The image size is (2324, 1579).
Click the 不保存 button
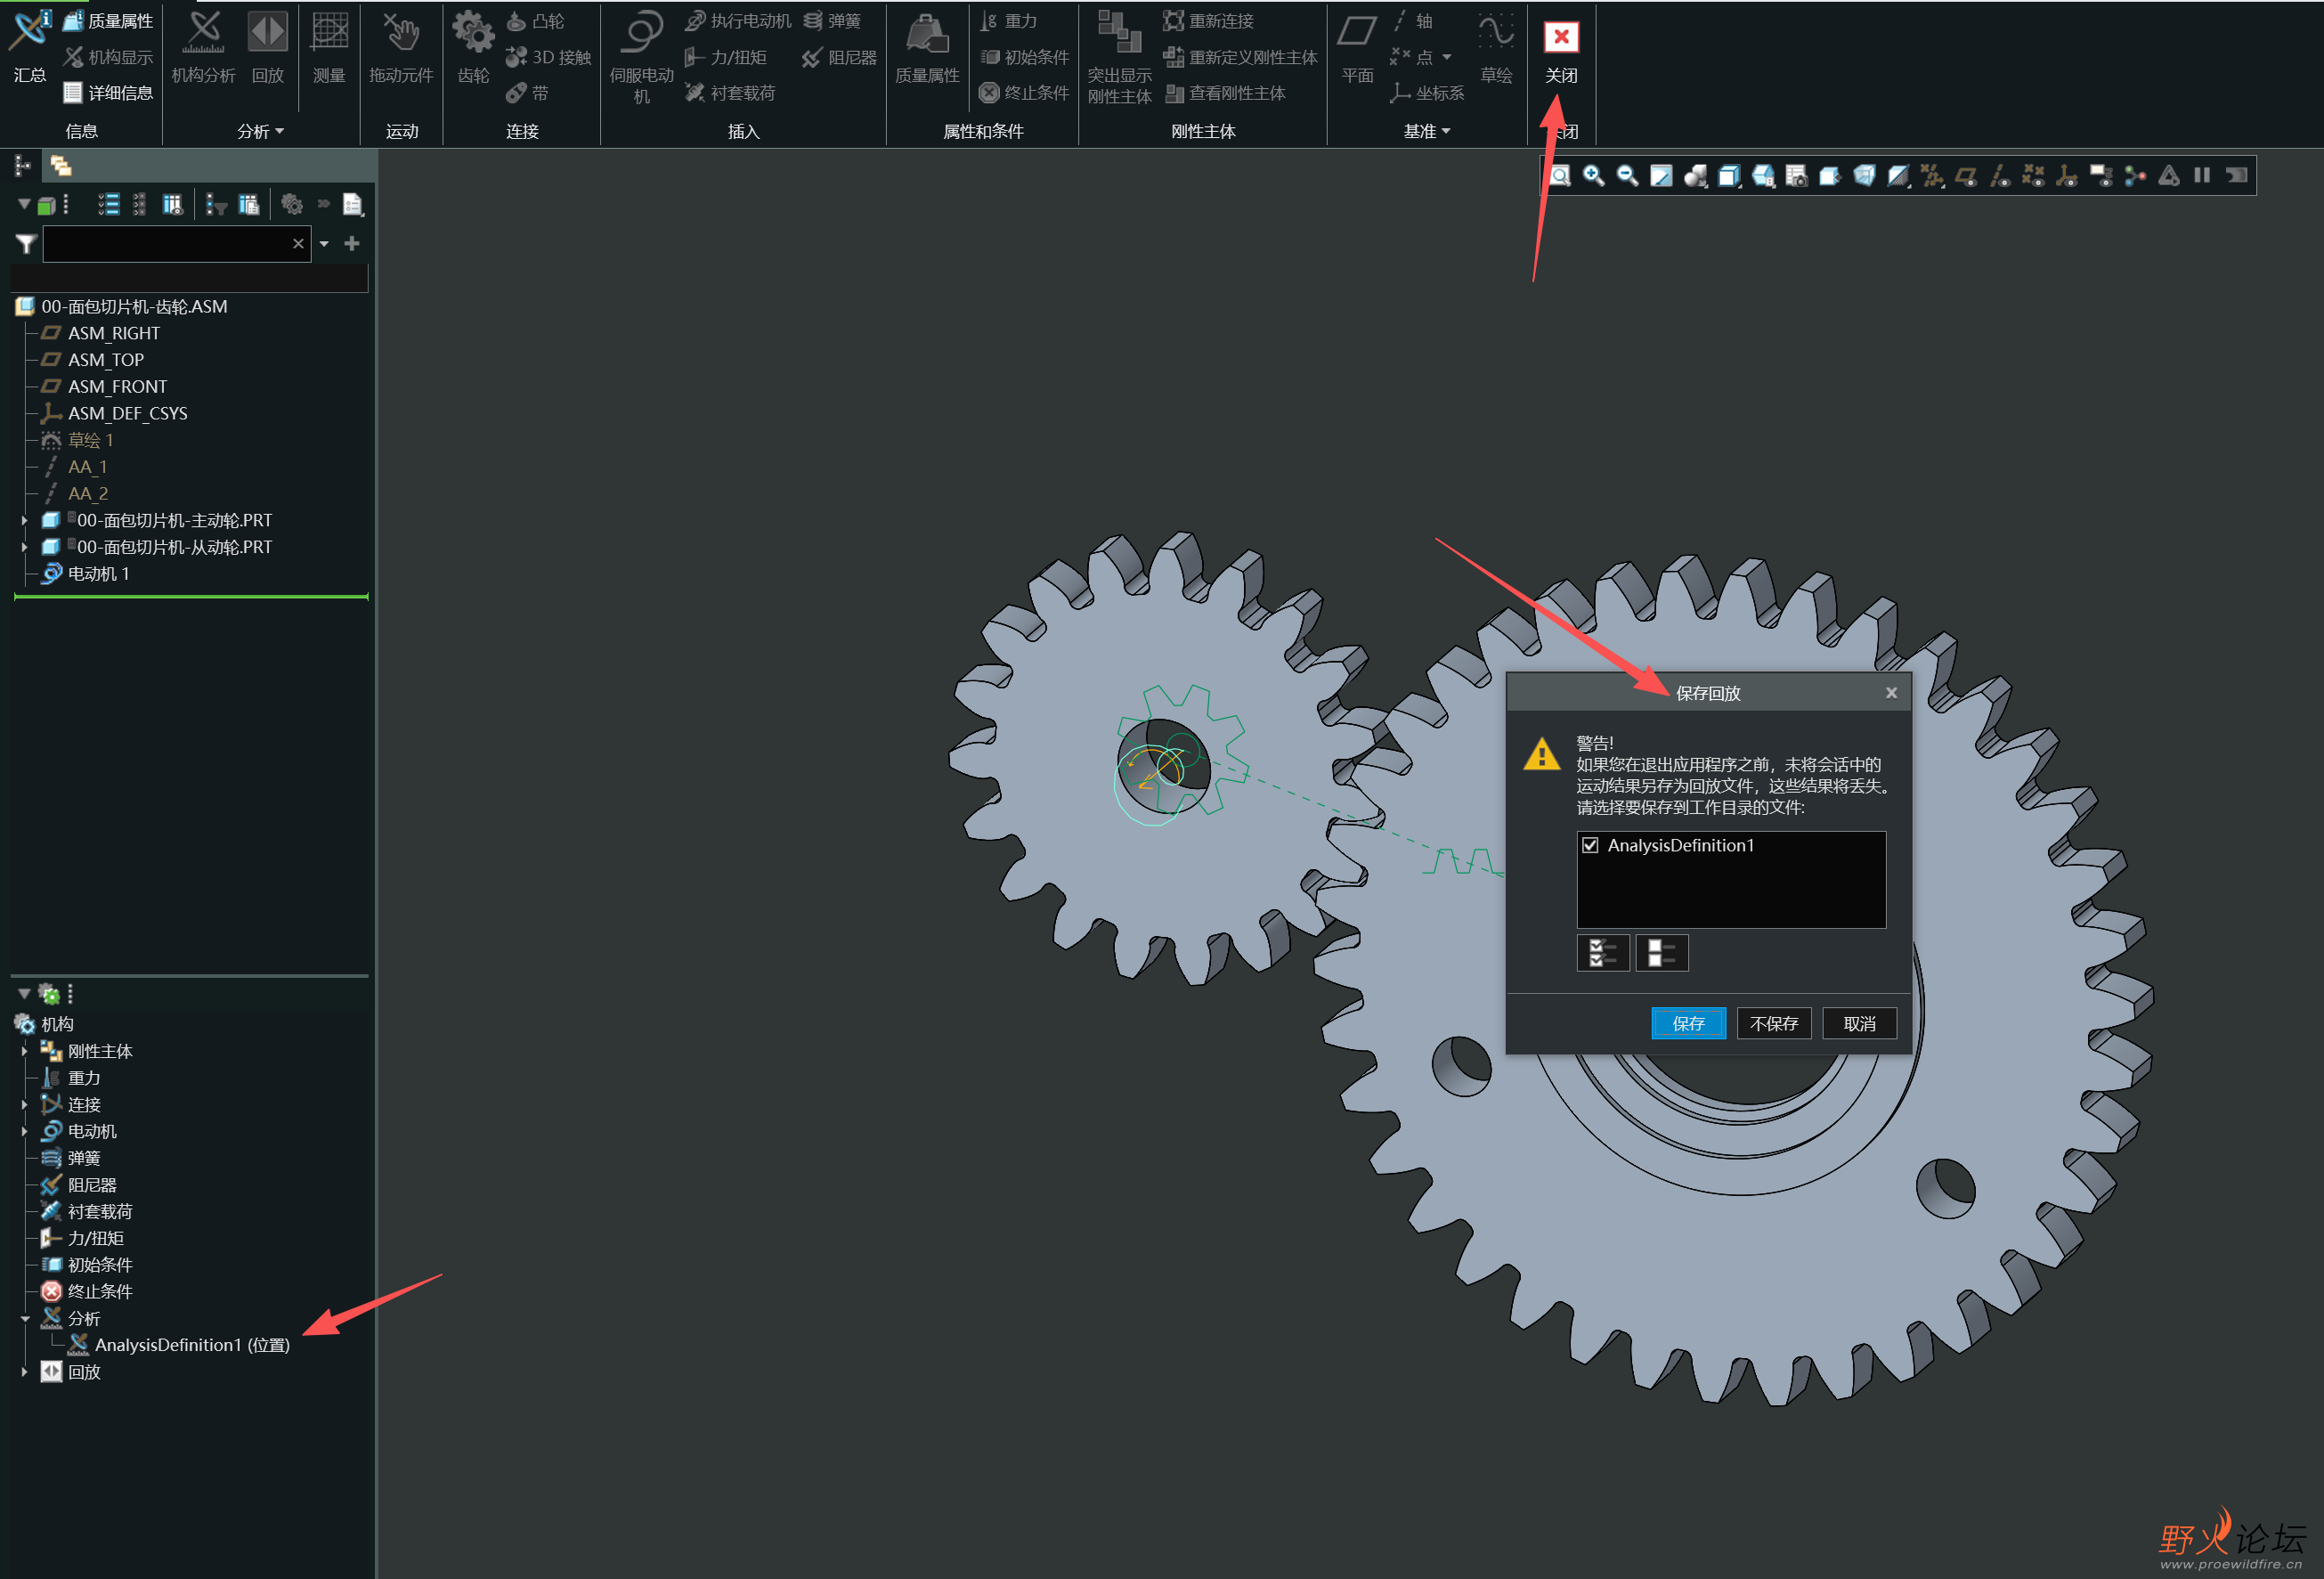(1773, 1023)
